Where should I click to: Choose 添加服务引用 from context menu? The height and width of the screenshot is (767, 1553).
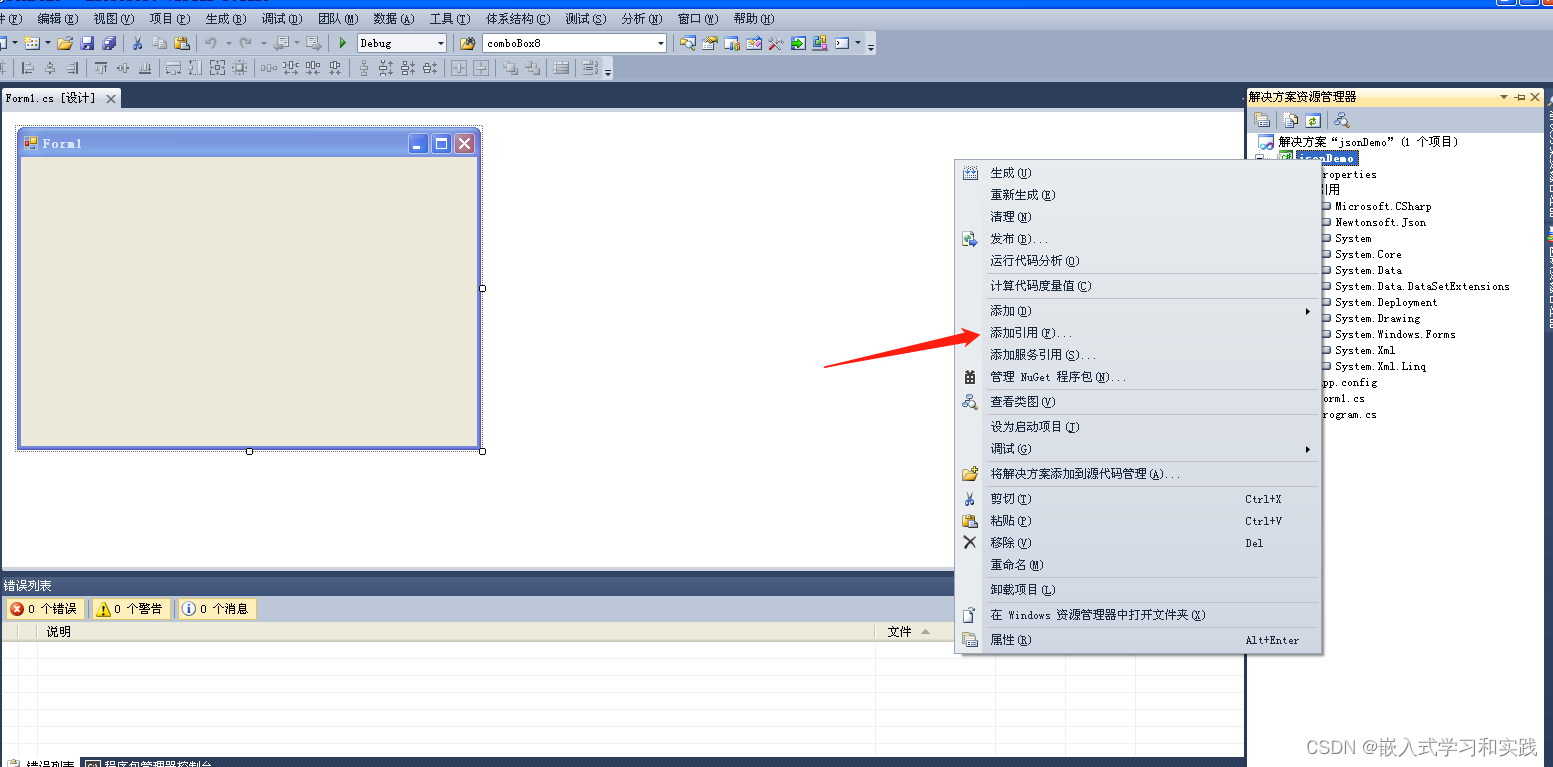coord(1138,355)
